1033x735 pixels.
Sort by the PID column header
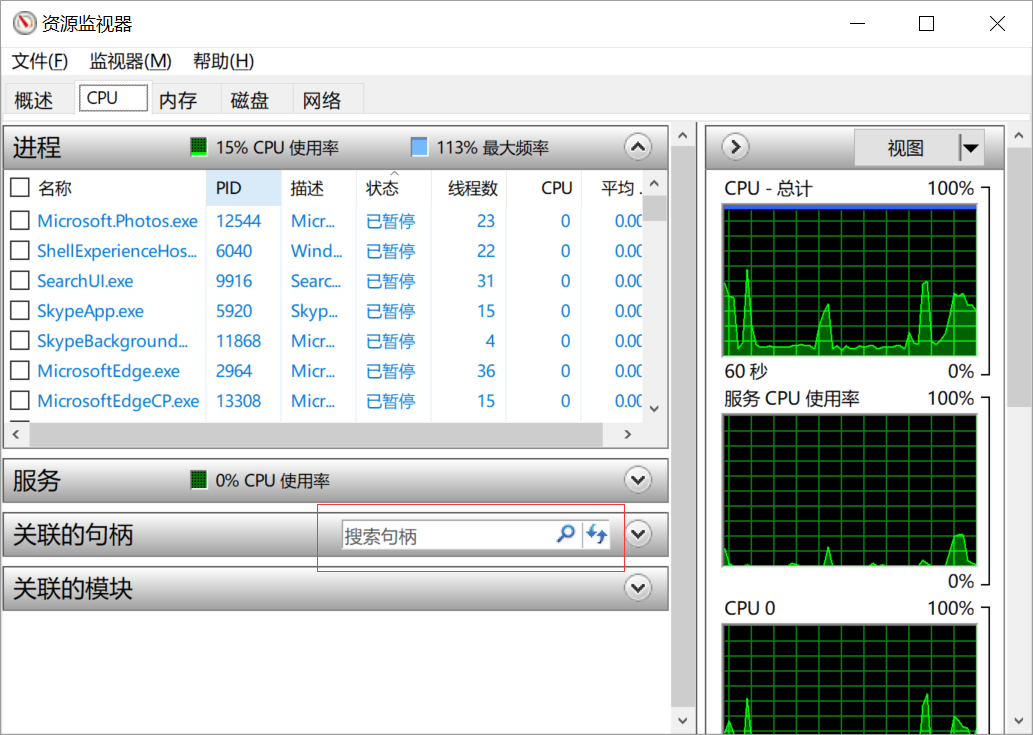[243, 188]
